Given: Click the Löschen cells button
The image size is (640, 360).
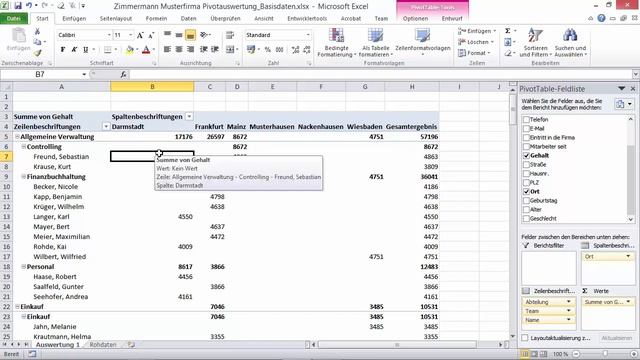Looking at the screenshot, I should (x=476, y=42).
